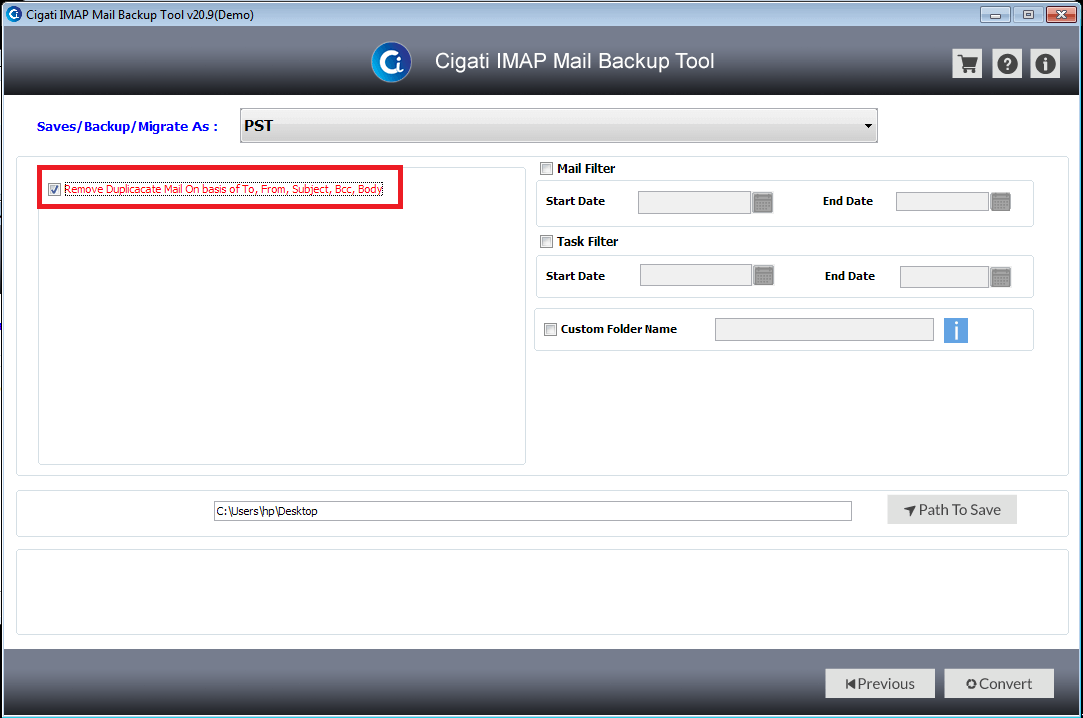Click the Mail Filter Start Date field
Screen dimensions: 1083x718
(694, 202)
